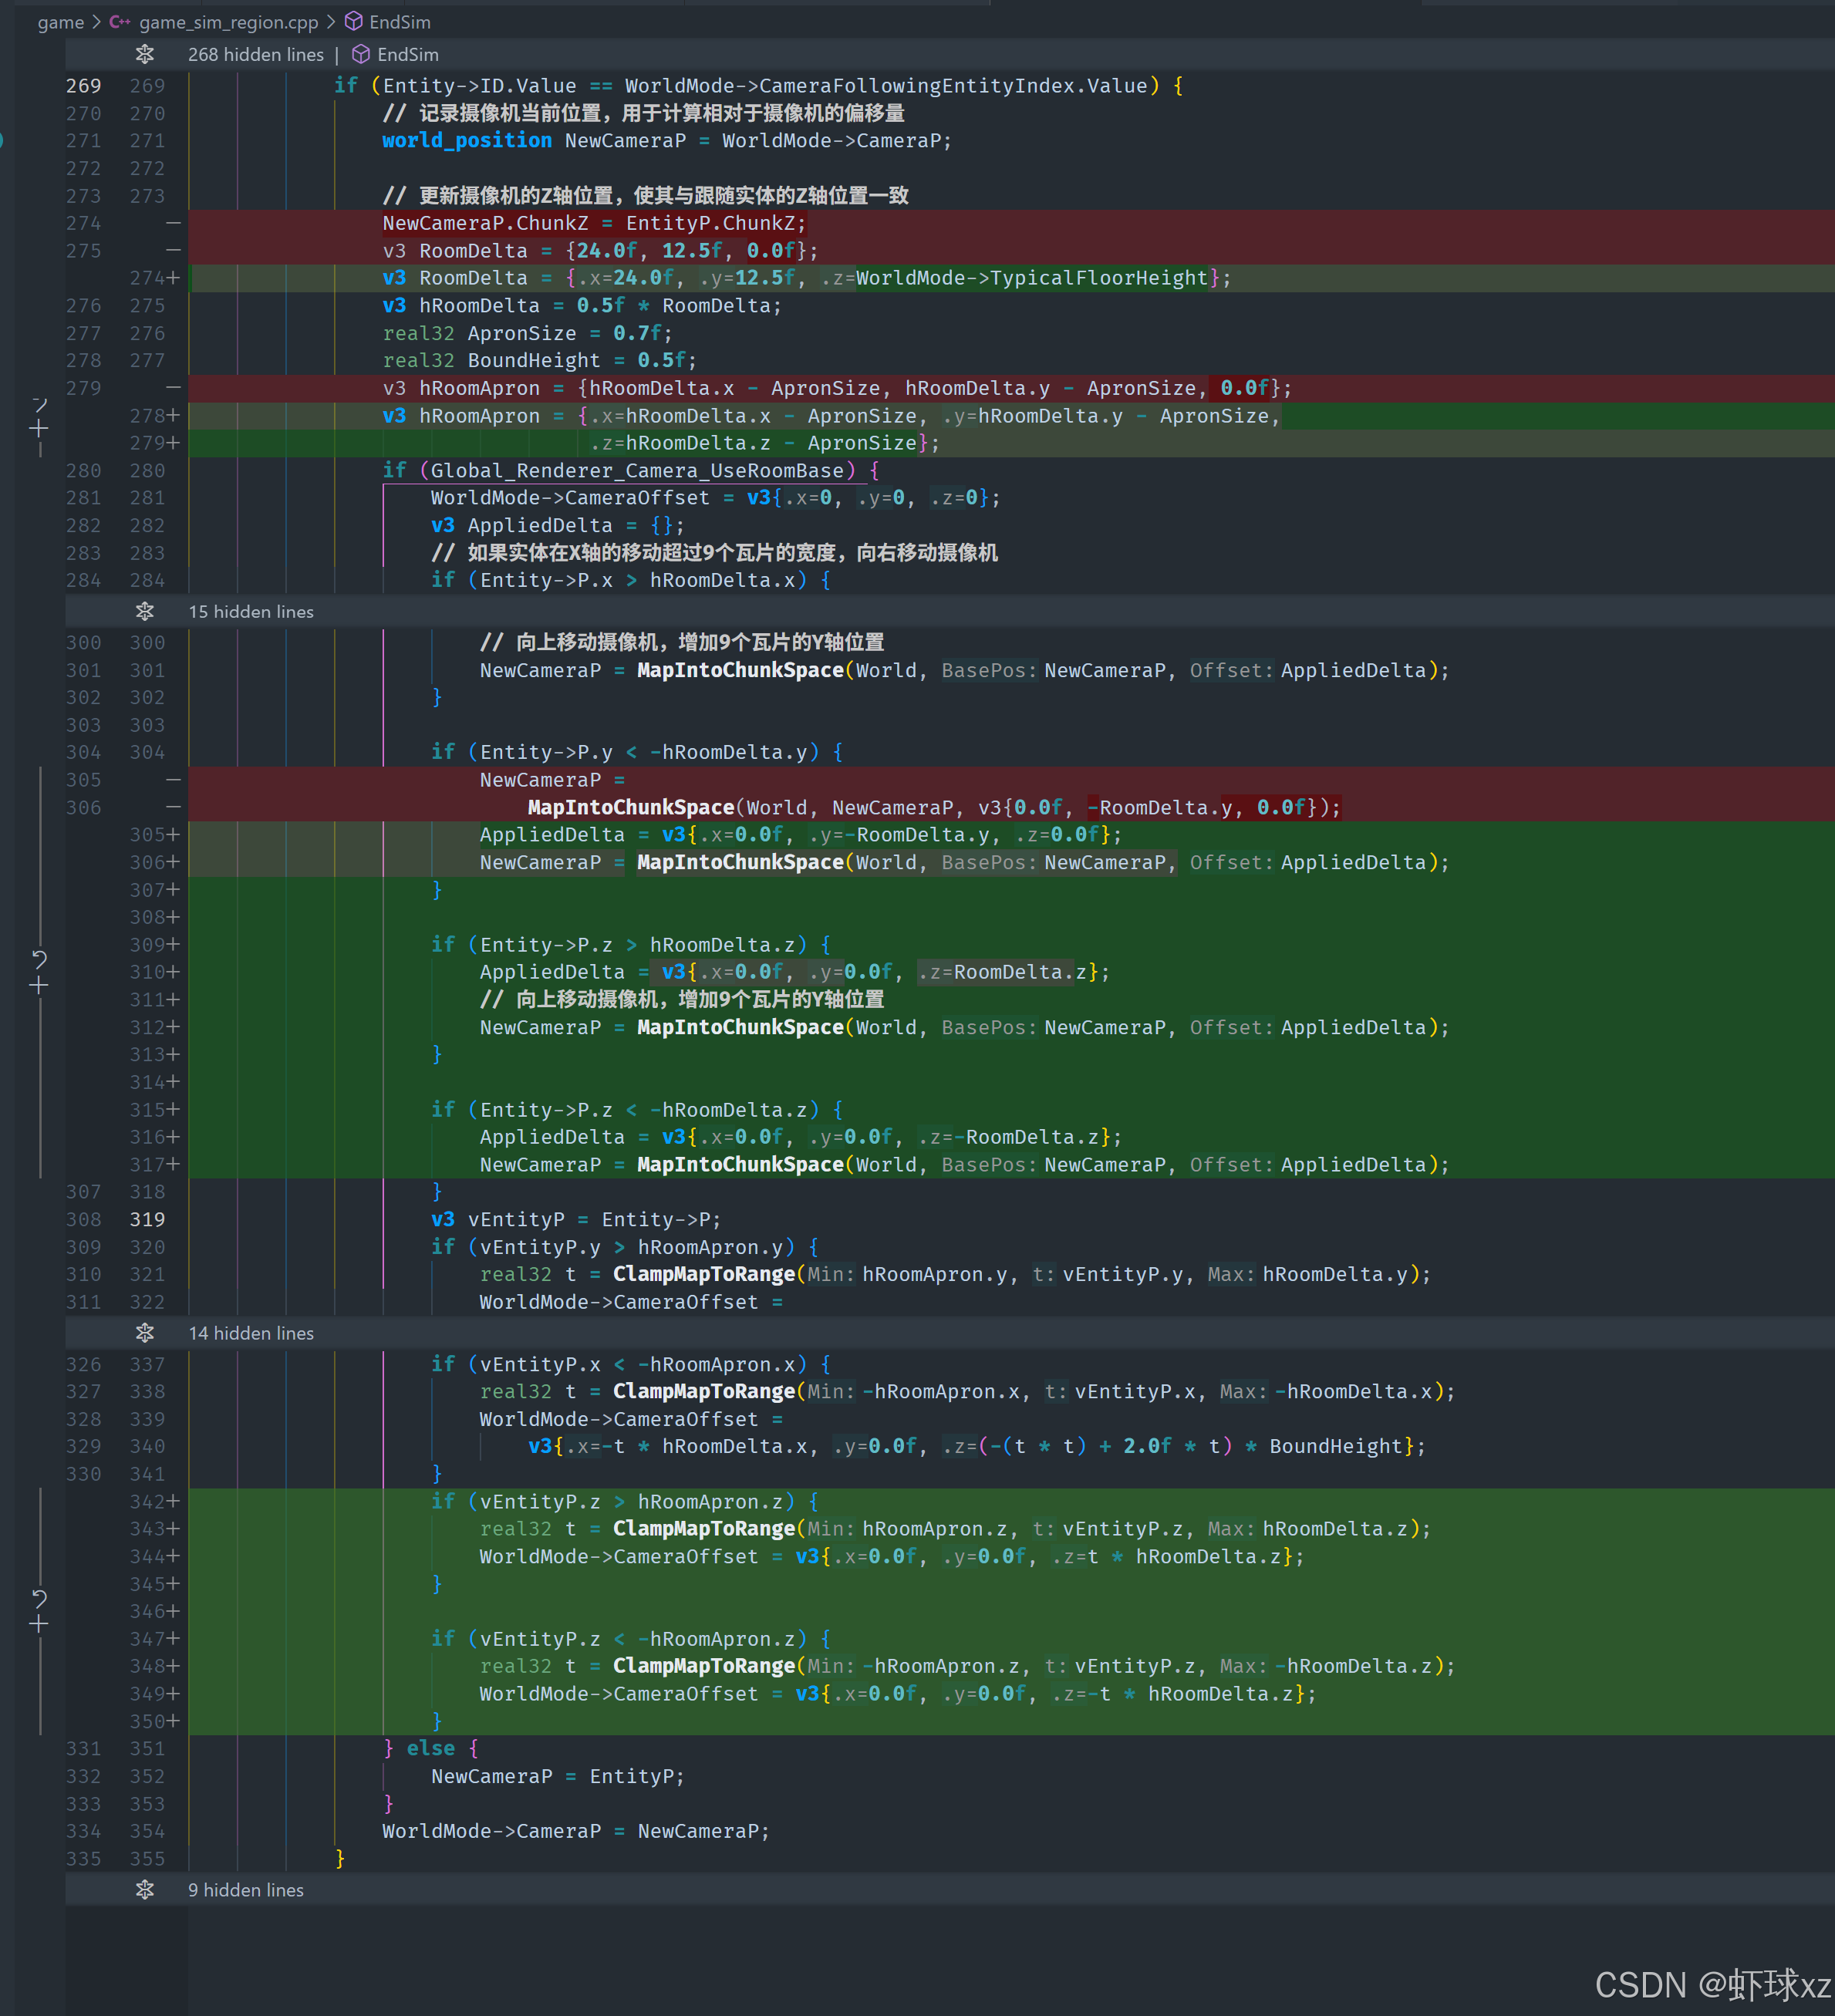Open the game_sim_region.cpp breadcrumb
The height and width of the screenshot is (2016, 1835).
tap(228, 22)
